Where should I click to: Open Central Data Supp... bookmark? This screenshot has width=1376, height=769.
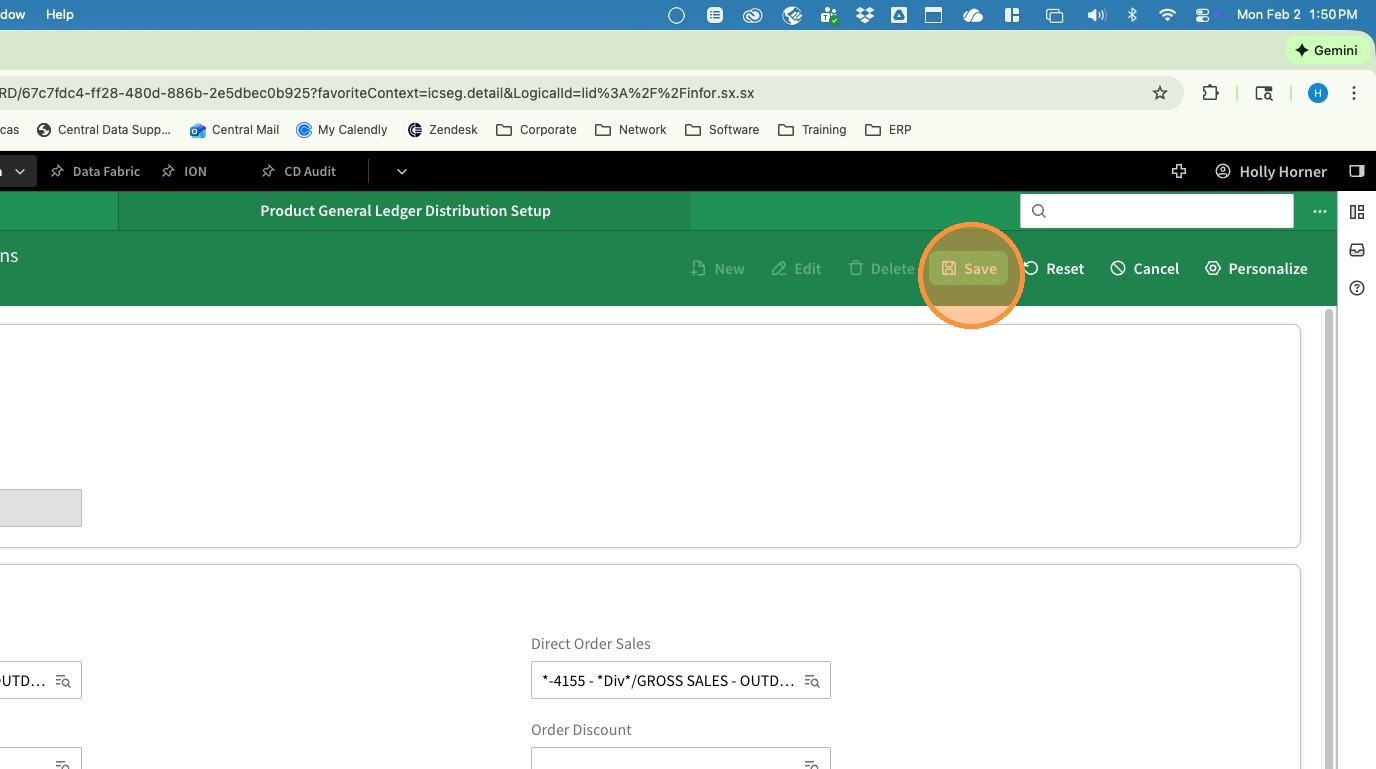103,130
